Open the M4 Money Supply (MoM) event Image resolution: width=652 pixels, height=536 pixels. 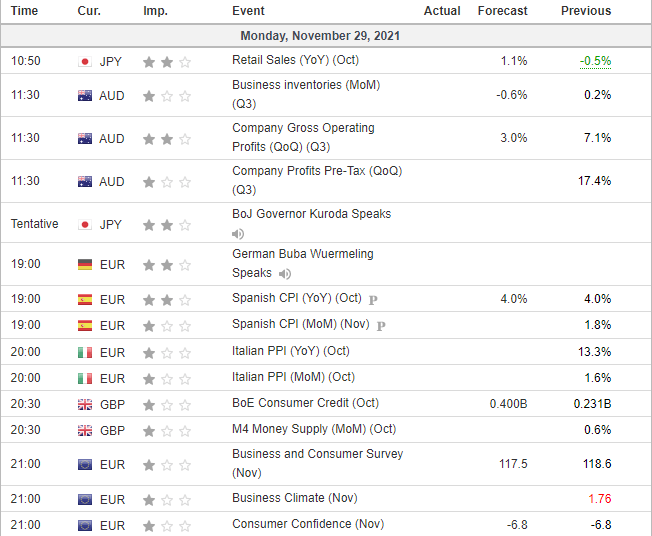313,429
